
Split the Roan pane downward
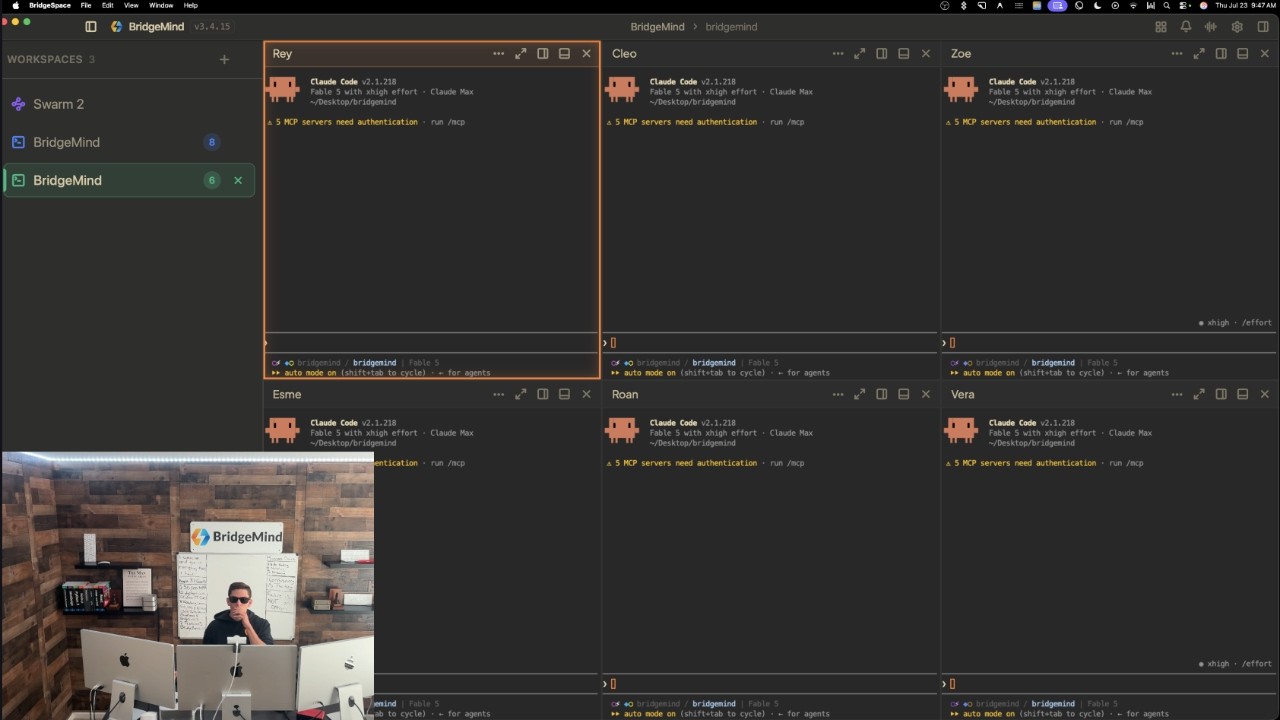pos(903,394)
